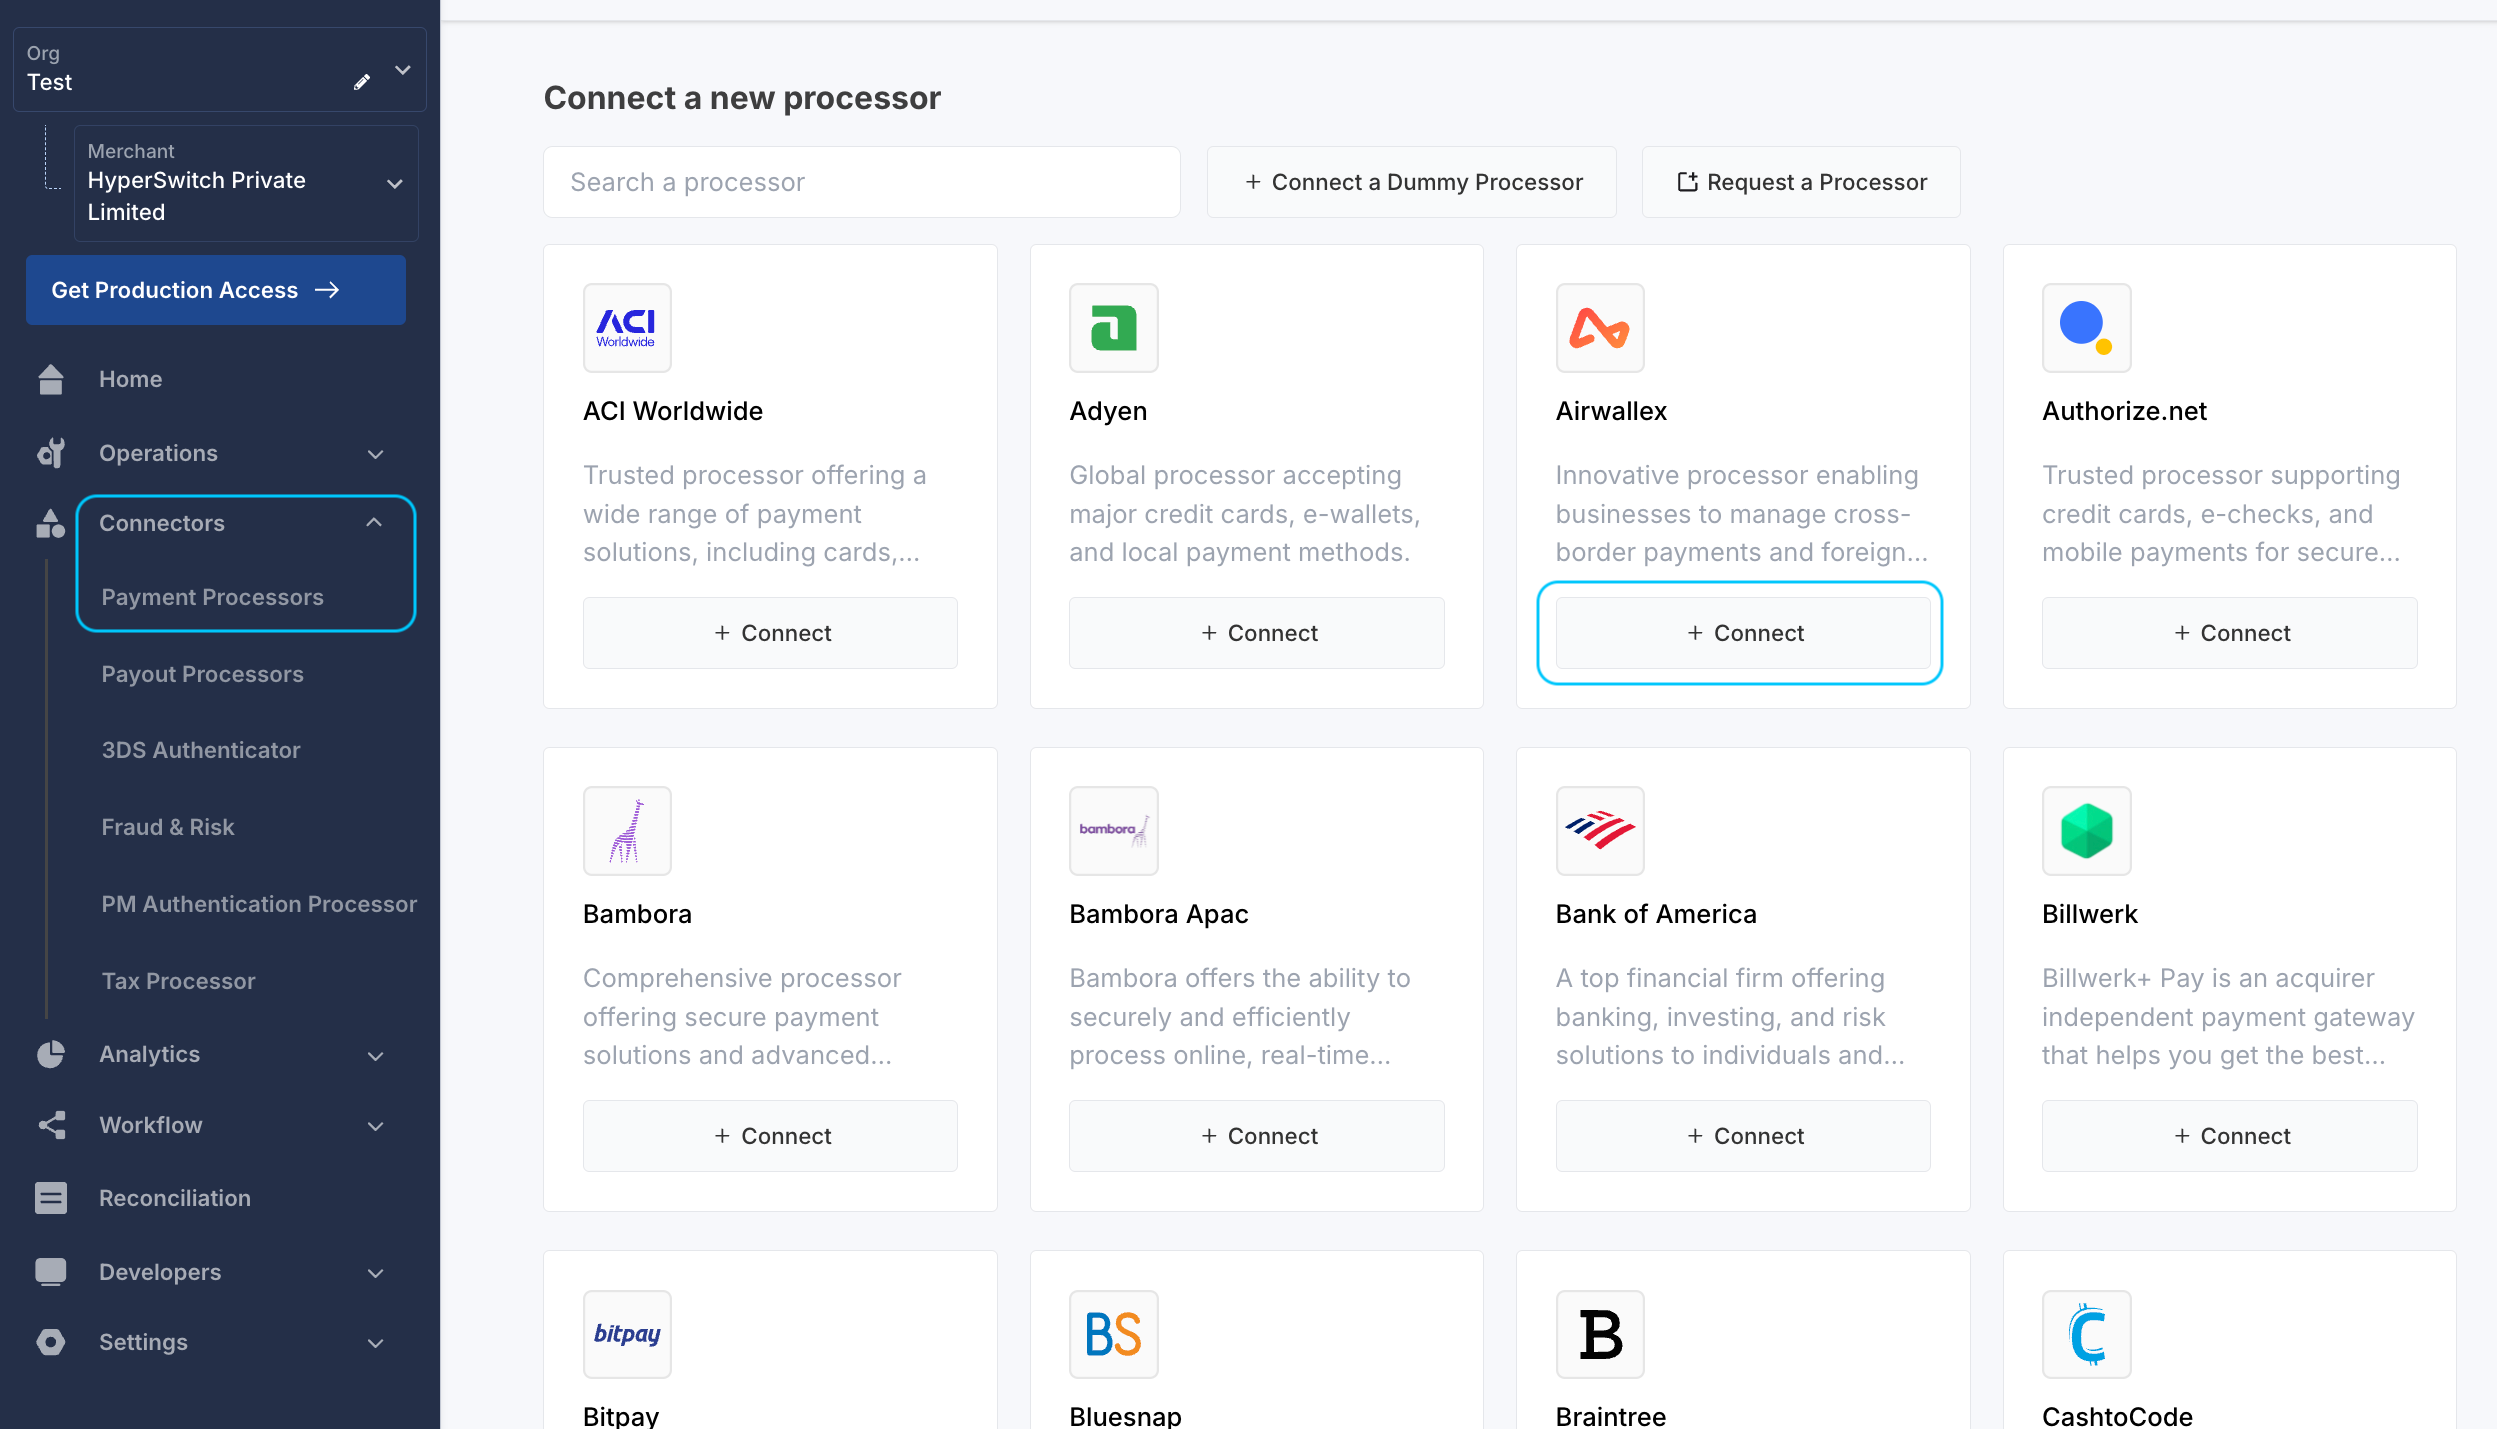Go to Fraud & Risk connectors

click(x=168, y=827)
